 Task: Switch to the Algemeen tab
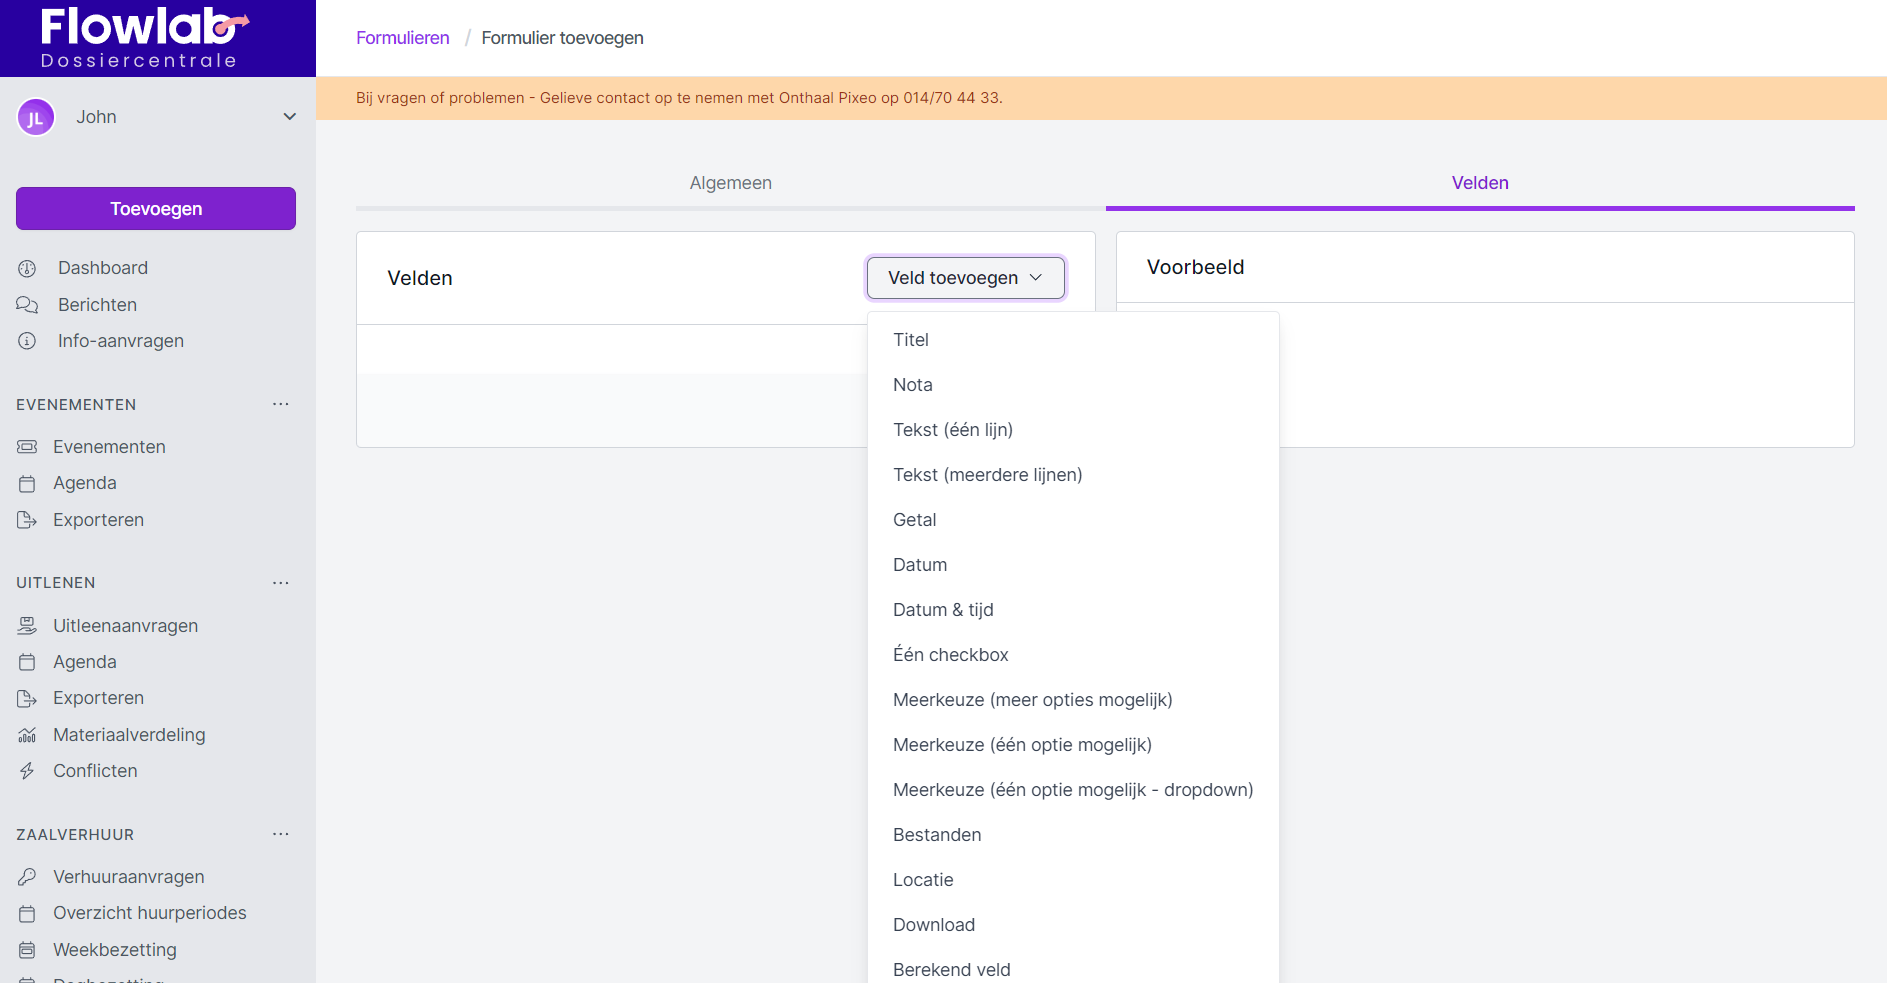coord(730,183)
